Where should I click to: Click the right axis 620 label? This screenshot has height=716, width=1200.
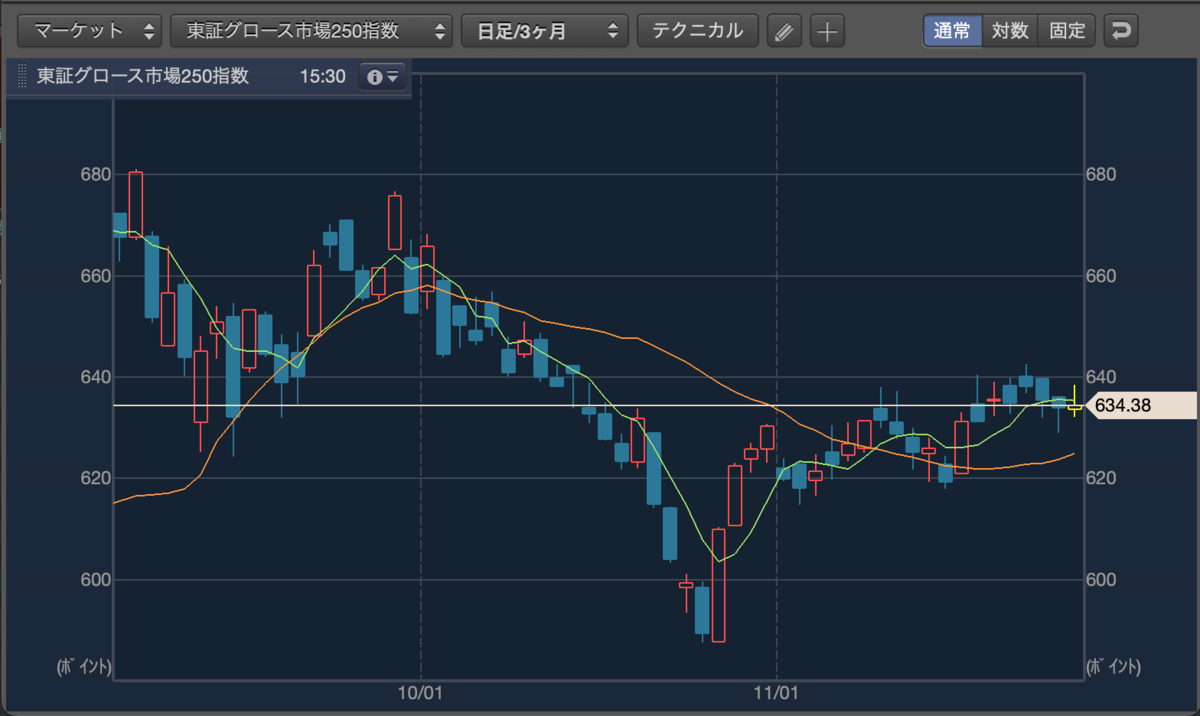click(1100, 478)
